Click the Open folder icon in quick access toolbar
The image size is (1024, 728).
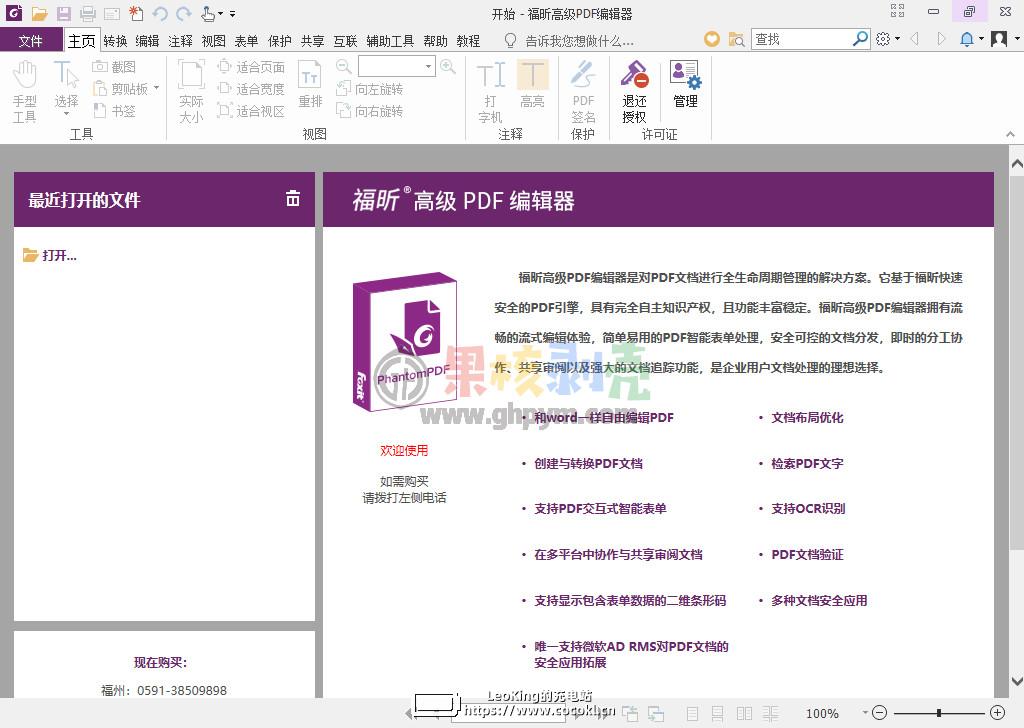40,13
